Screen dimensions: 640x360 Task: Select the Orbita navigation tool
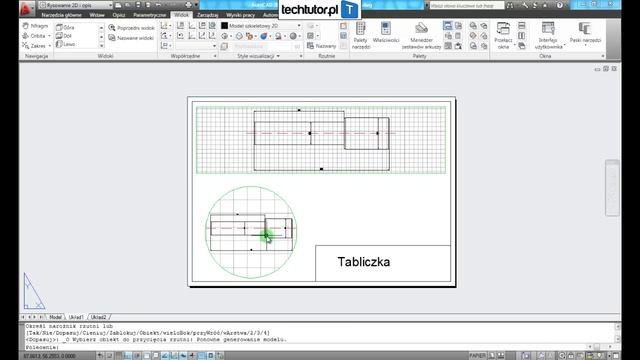coord(34,36)
